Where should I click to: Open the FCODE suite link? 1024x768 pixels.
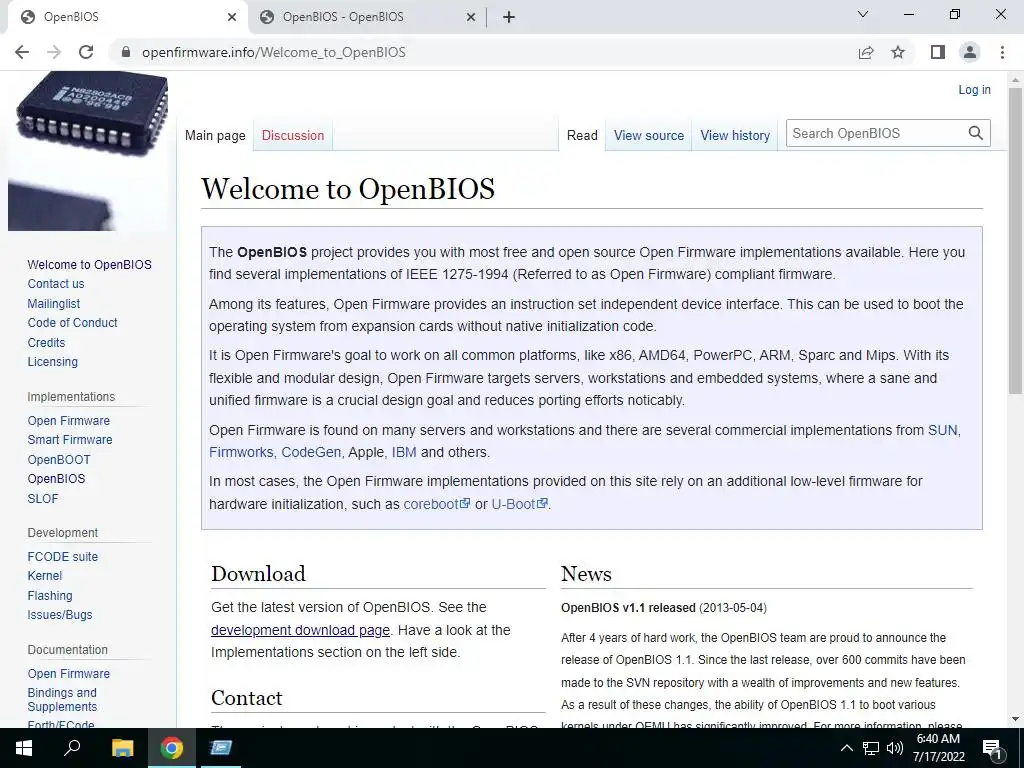click(63, 556)
